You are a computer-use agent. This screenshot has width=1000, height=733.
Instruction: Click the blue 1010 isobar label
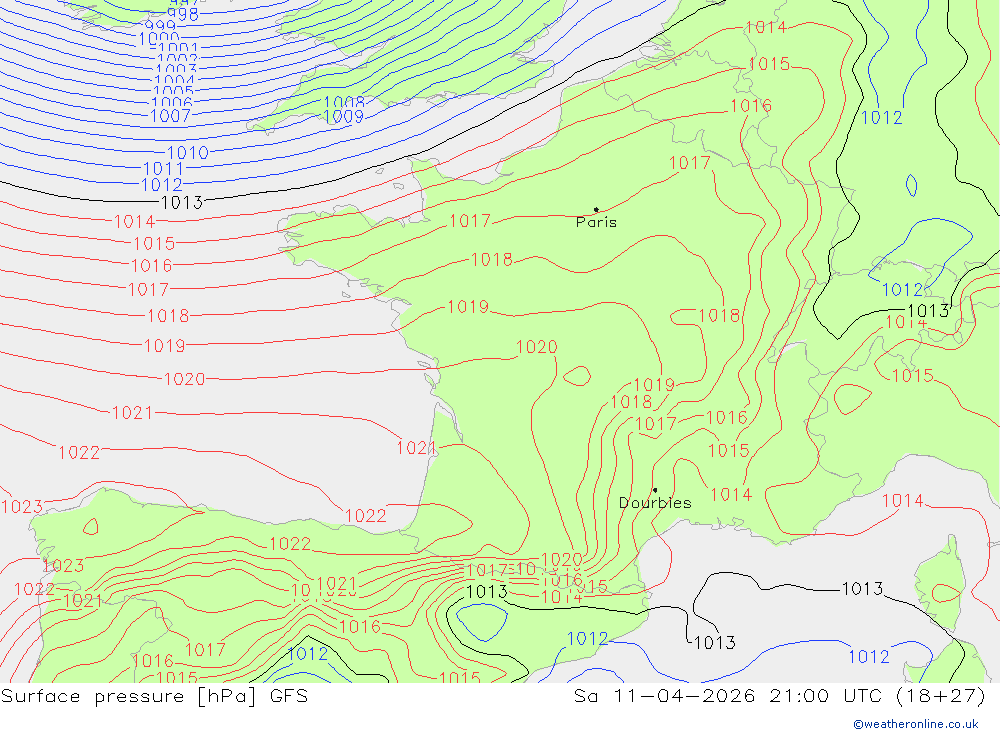188,153
